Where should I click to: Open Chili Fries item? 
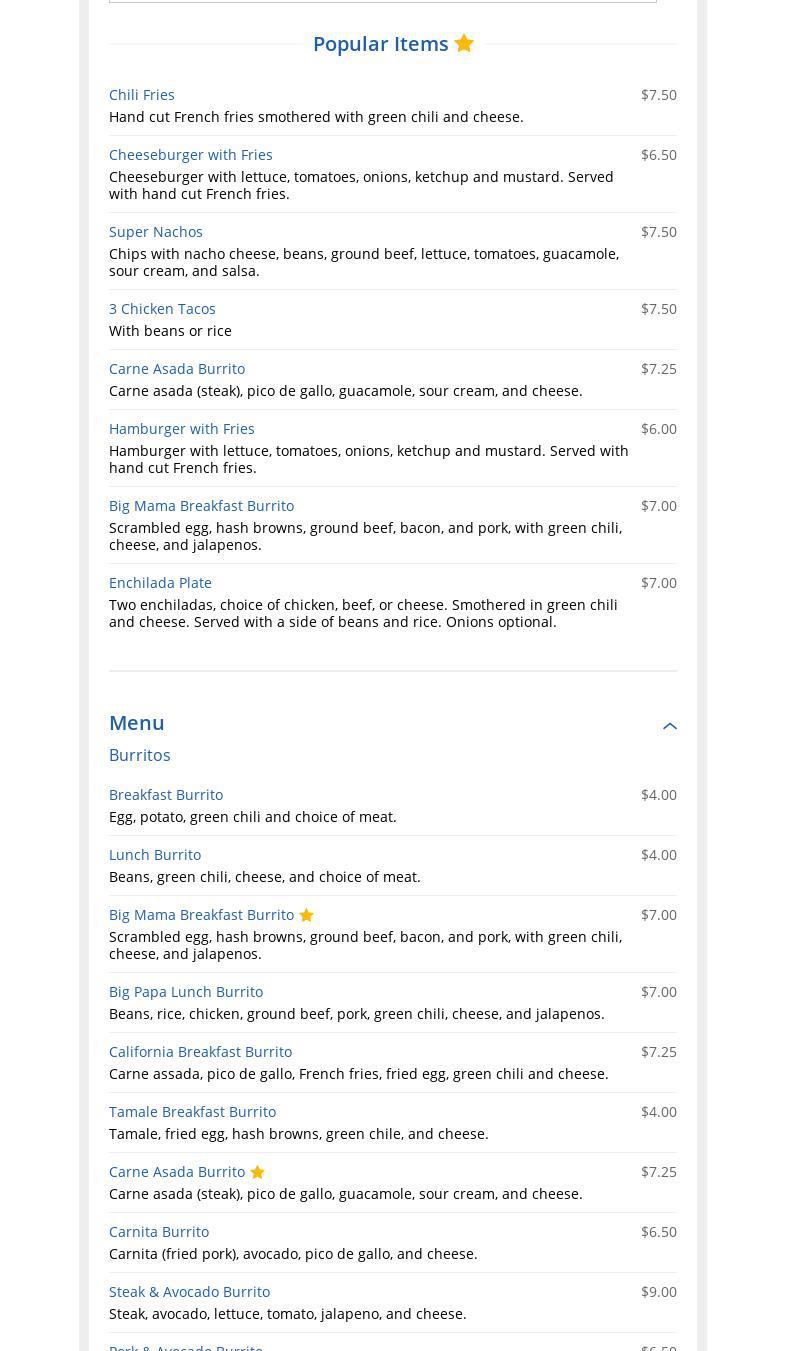(x=142, y=95)
